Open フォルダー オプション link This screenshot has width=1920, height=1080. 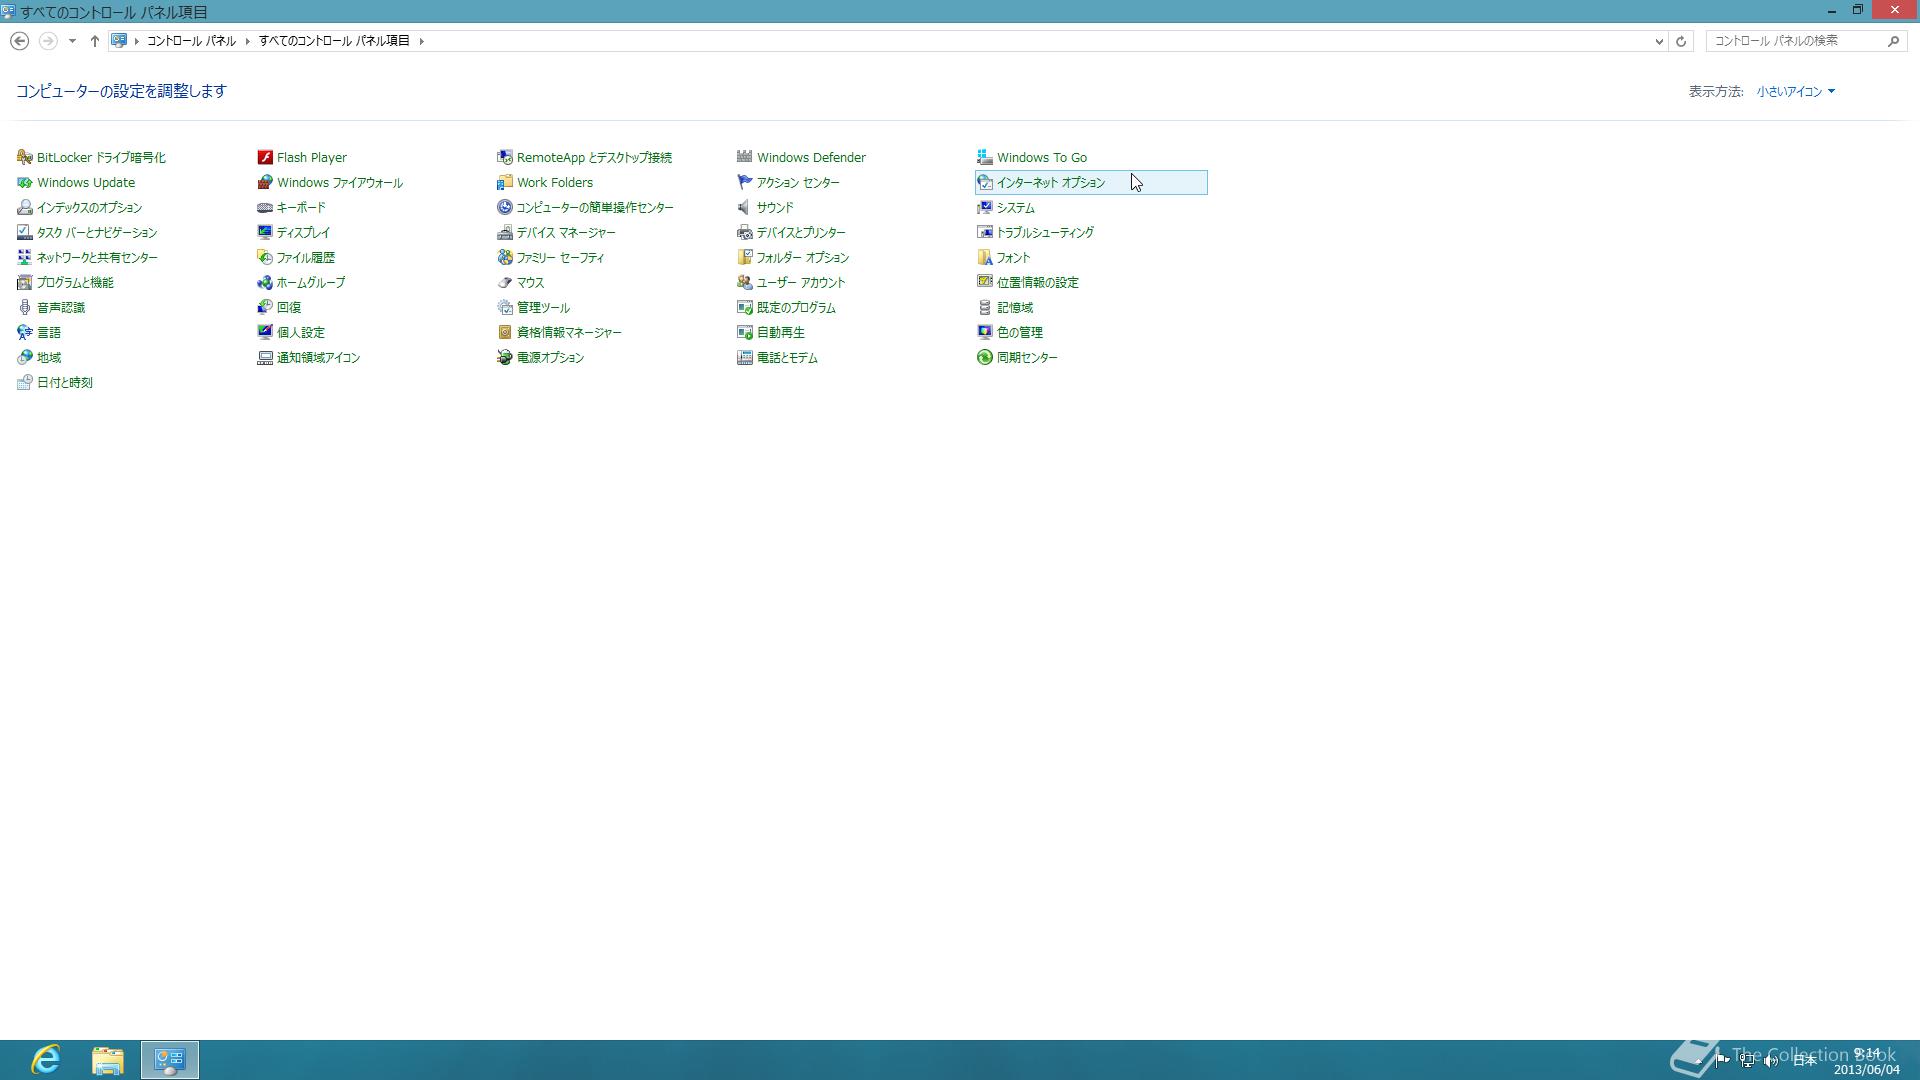coord(803,257)
